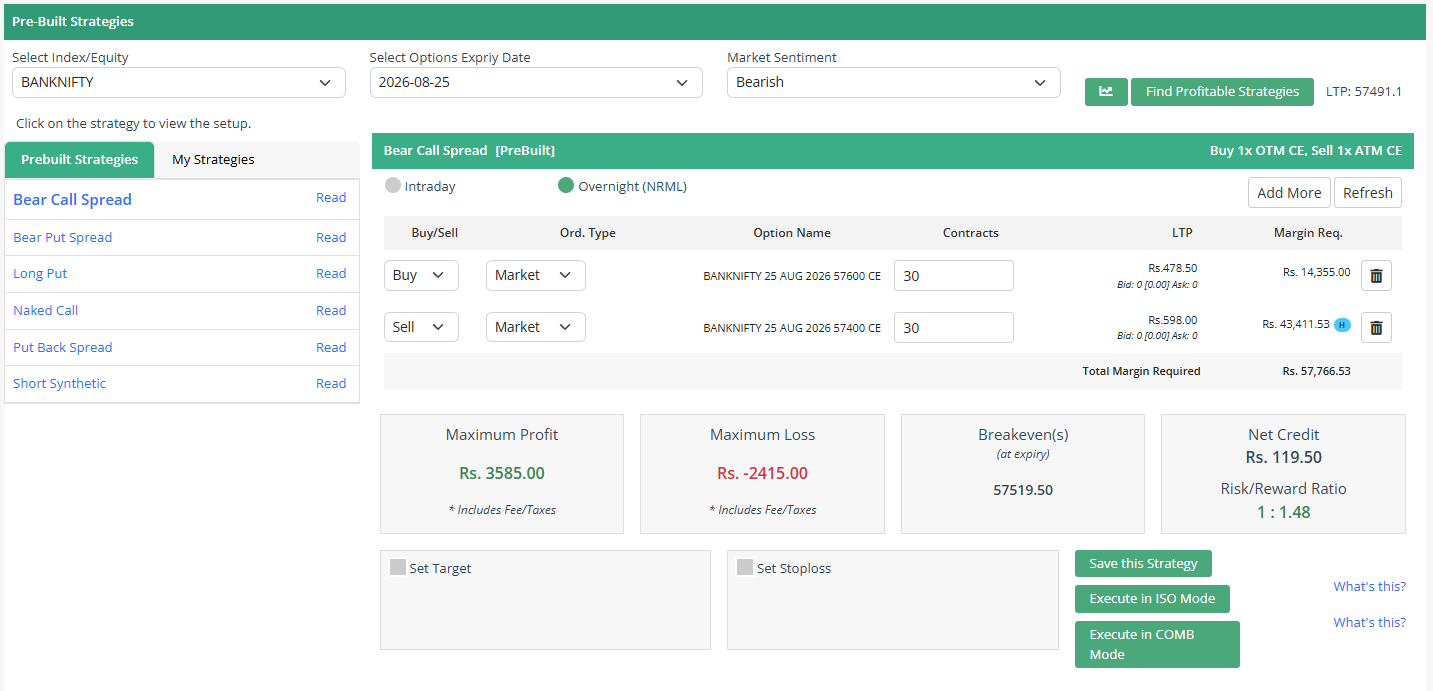Open Read link for Long Put
This screenshot has height=691, width=1433.
[x=331, y=273]
